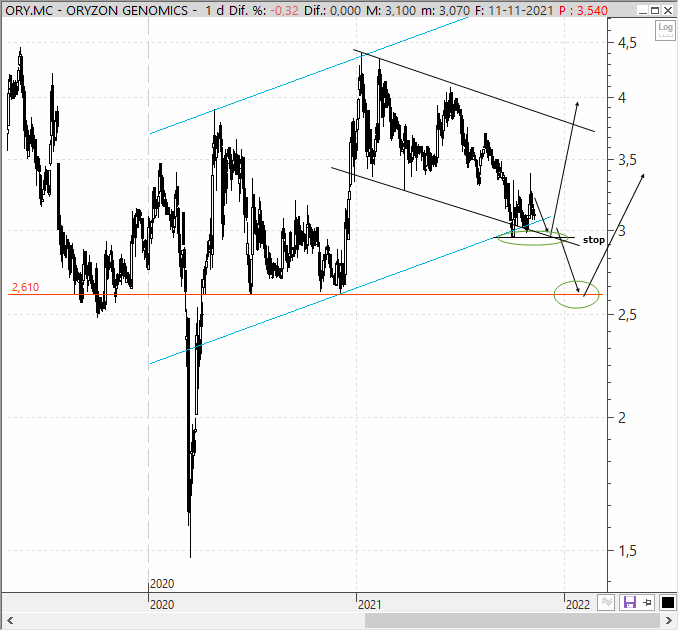Maximize the ORY.MC chart window

[655, 10]
